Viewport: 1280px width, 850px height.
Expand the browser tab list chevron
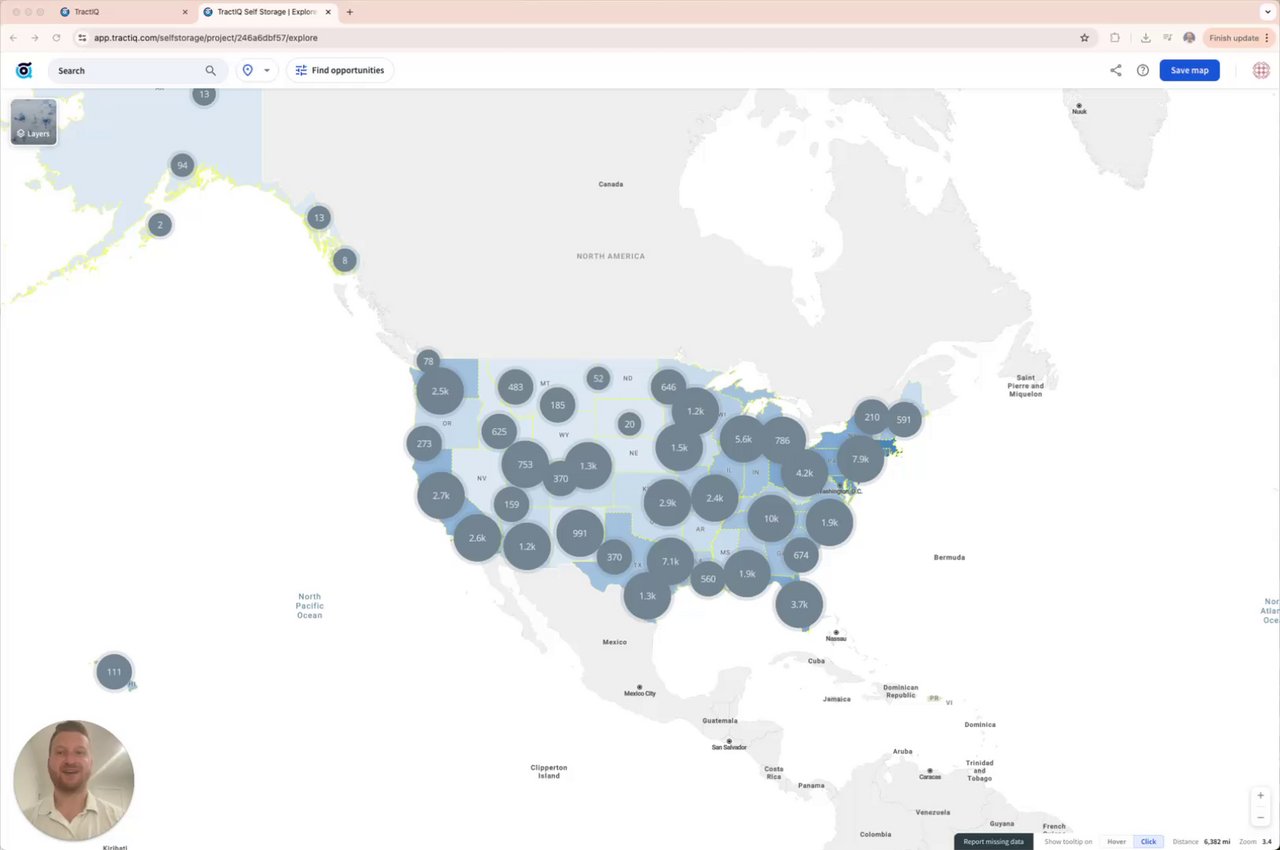click(x=1267, y=12)
